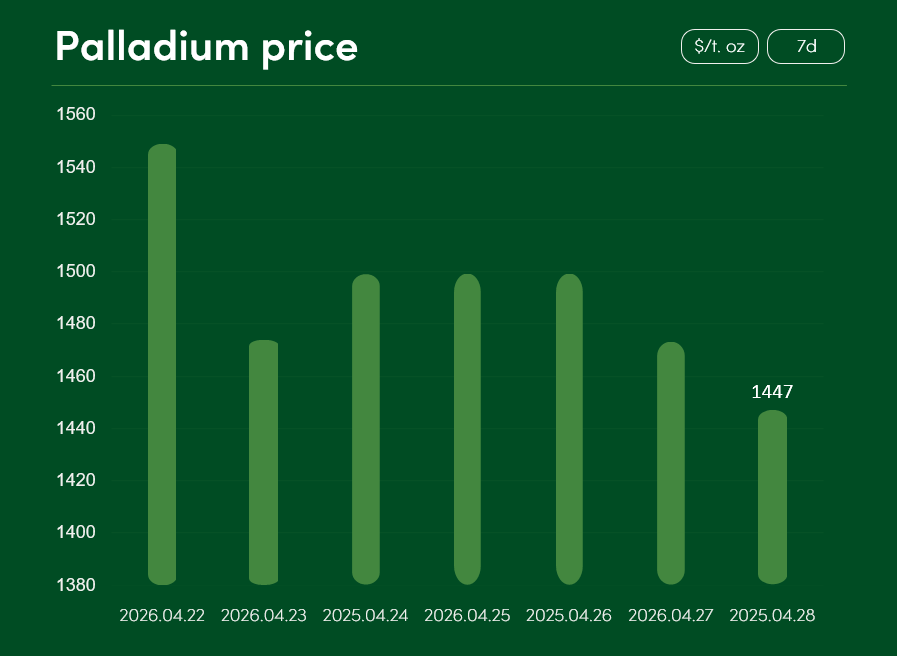Click the 1560 y-axis label

point(74,115)
